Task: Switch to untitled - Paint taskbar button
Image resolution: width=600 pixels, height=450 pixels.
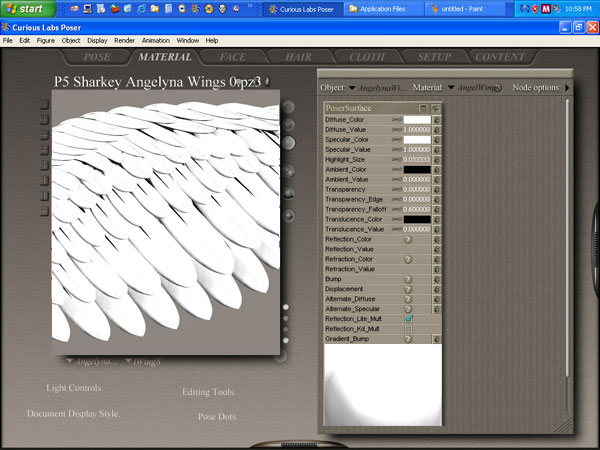Action: [463, 9]
